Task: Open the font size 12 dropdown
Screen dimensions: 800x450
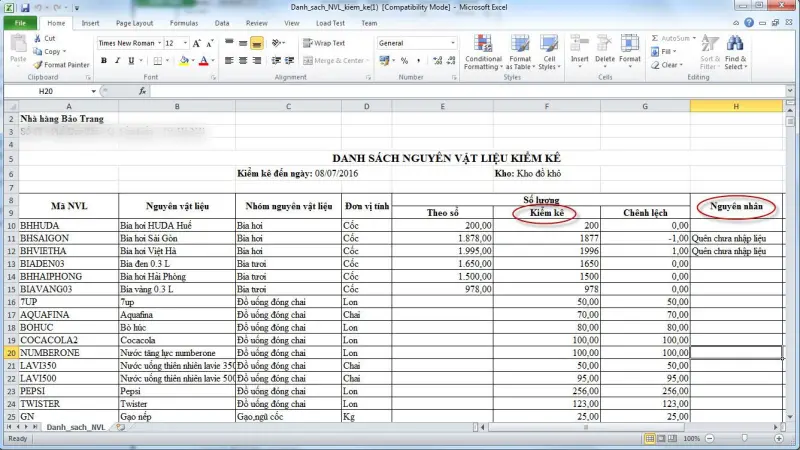Action: point(185,43)
